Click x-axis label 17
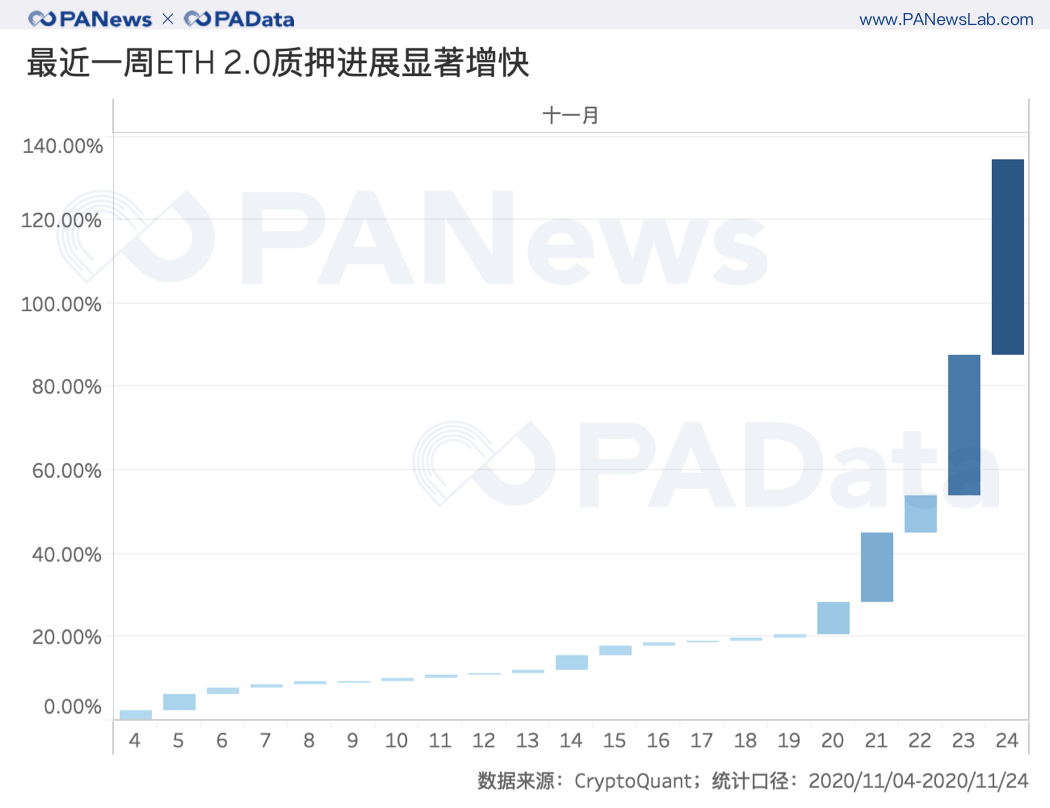 (702, 741)
